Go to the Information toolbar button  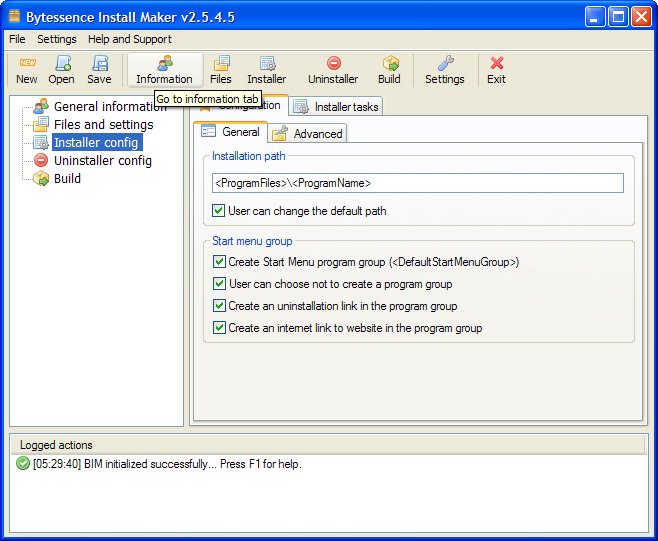(x=164, y=70)
